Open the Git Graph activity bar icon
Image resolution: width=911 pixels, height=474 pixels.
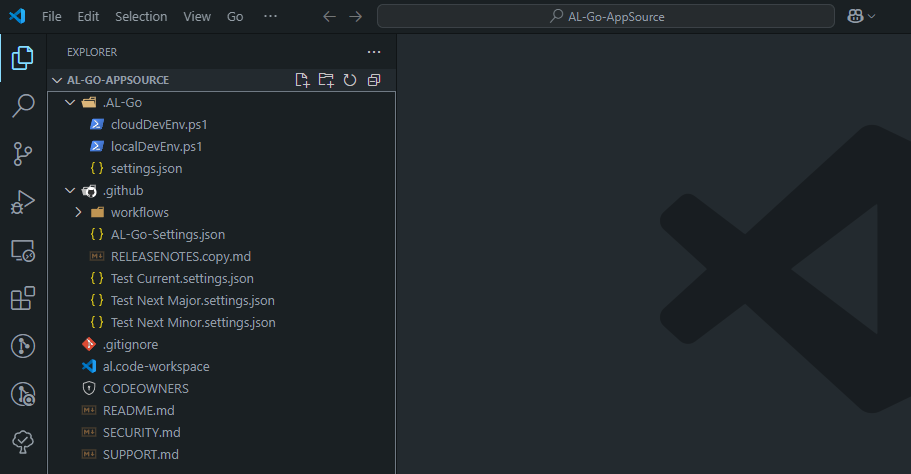point(23,346)
